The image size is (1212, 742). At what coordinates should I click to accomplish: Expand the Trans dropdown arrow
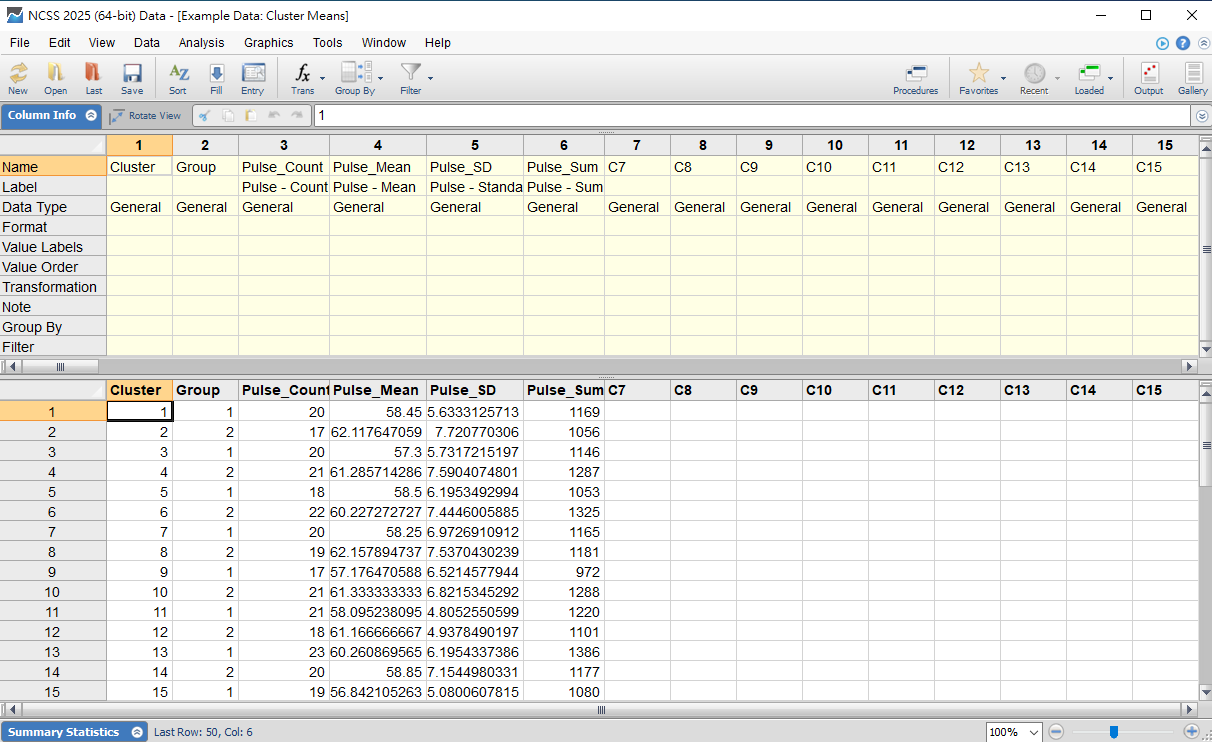pos(322,78)
